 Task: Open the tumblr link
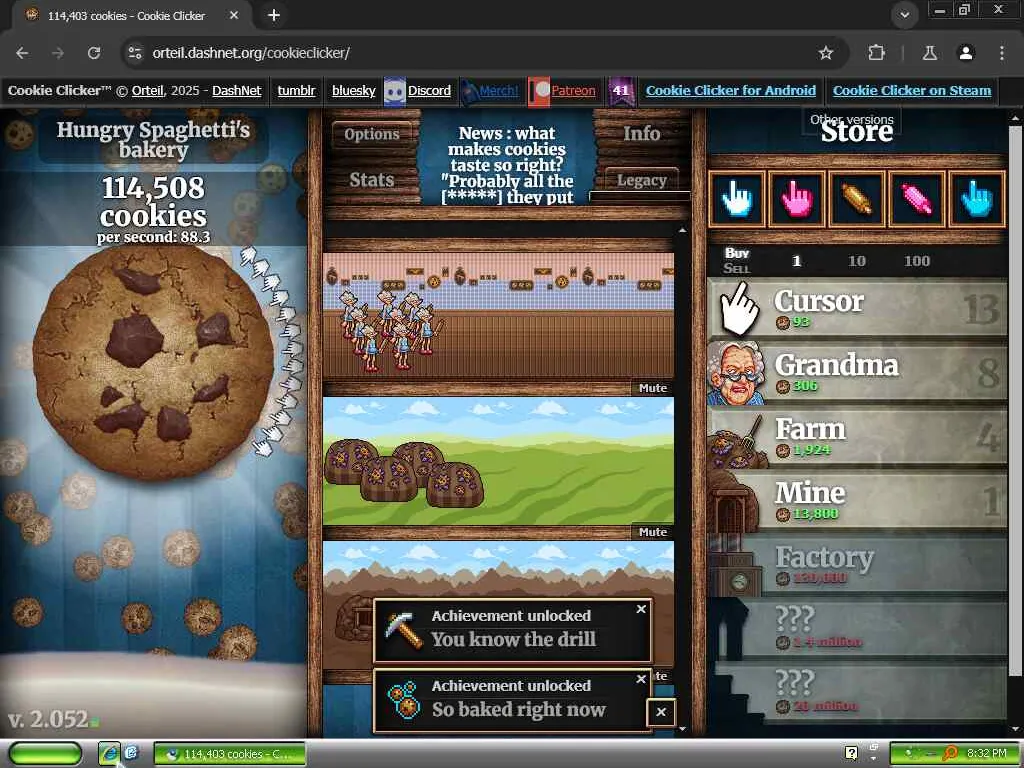coord(296,91)
